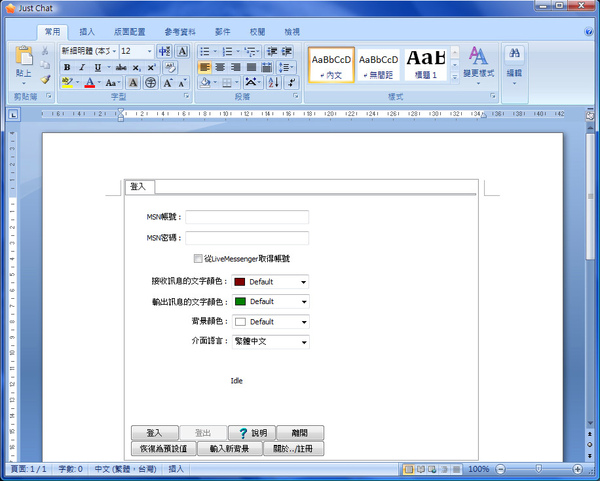600x481 pixels.
Task: Switch to the 校閱 ribbon tab
Action: pyautogui.click(x=257, y=32)
